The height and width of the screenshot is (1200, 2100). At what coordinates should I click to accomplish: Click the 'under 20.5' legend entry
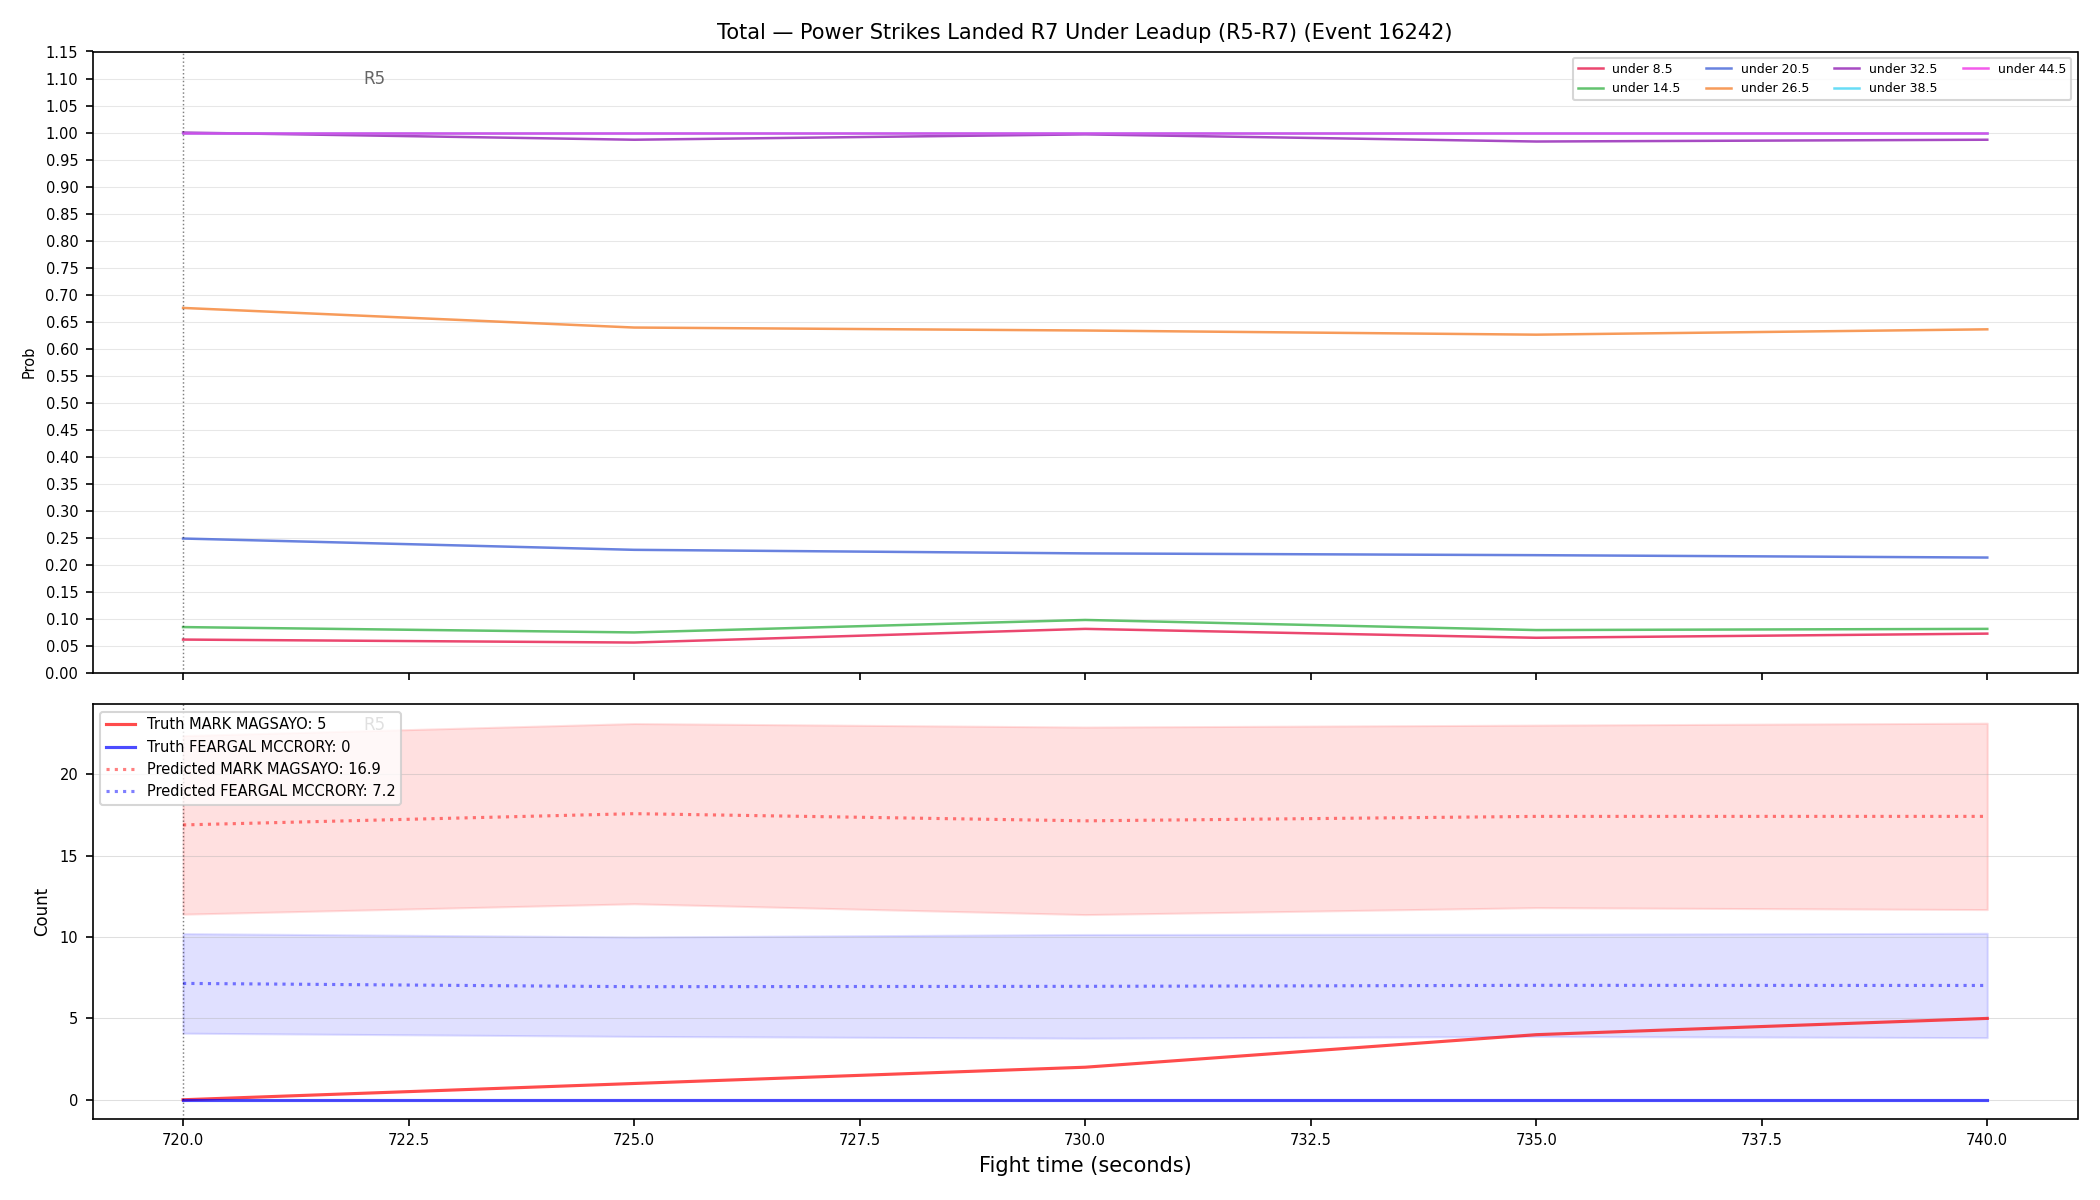pyautogui.click(x=1757, y=69)
